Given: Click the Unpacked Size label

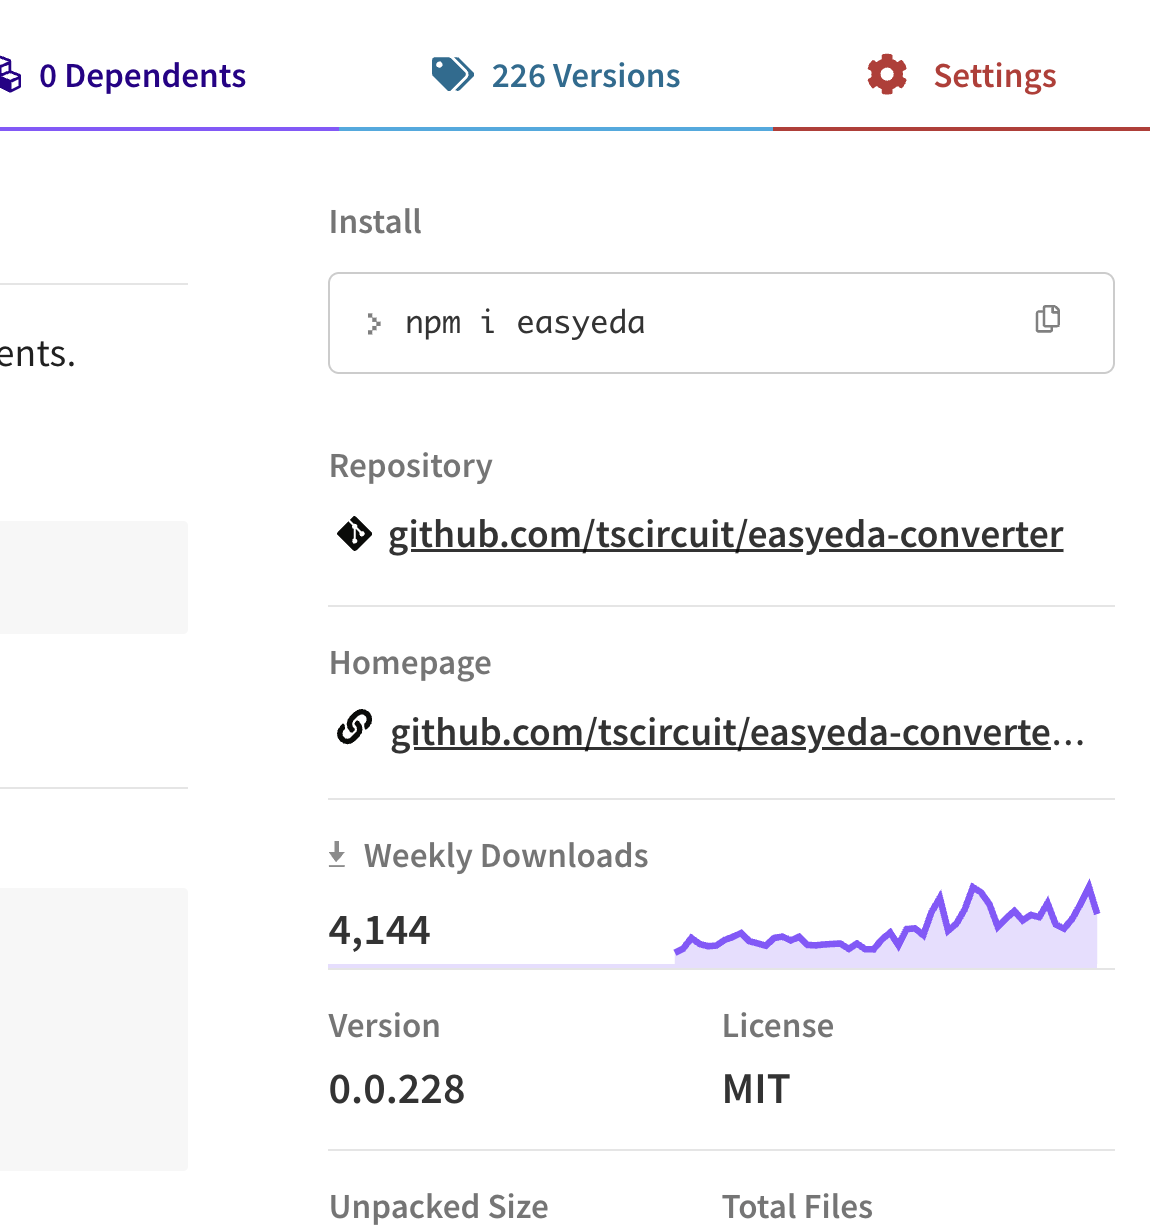Looking at the screenshot, I should [x=438, y=1207].
